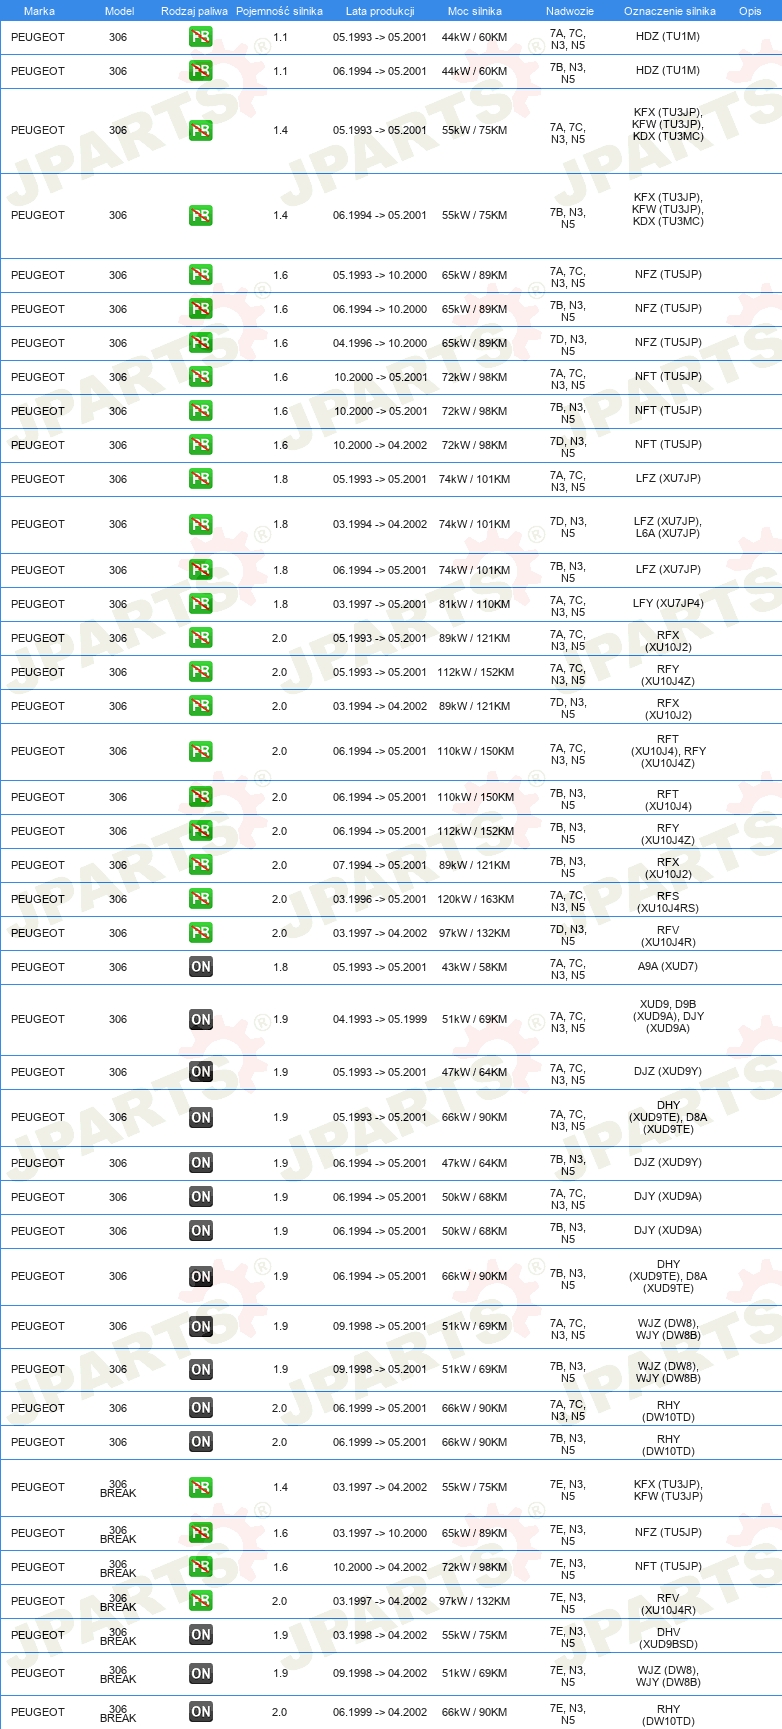This screenshot has width=782, height=1729.
Task: Click petrol icon in 1.1 05.1993 HDZ row
Action: [x=201, y=37]
